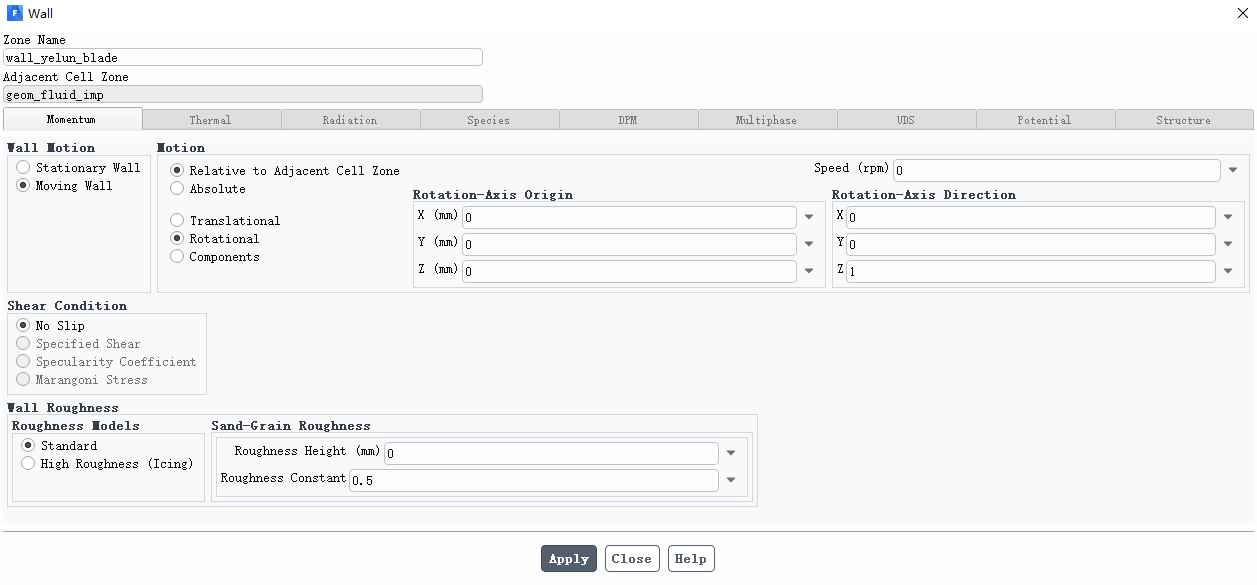Enable High Roughness (Icing) model

pyautogui.click(x=28, y=464)
